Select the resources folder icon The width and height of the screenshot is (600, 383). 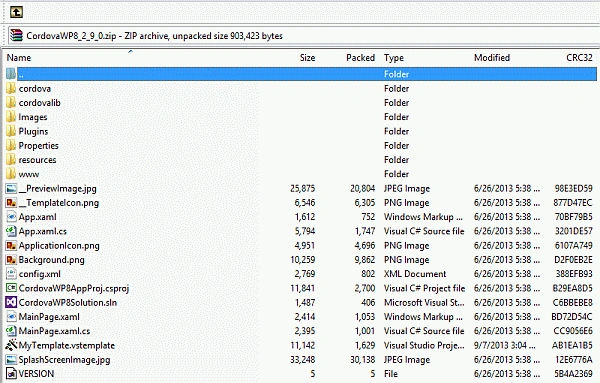coord(11,160)
